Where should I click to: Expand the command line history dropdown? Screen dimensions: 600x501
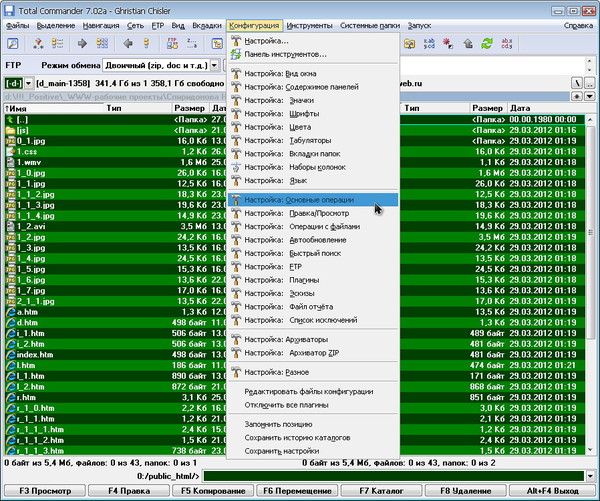(x=590, y=476)
